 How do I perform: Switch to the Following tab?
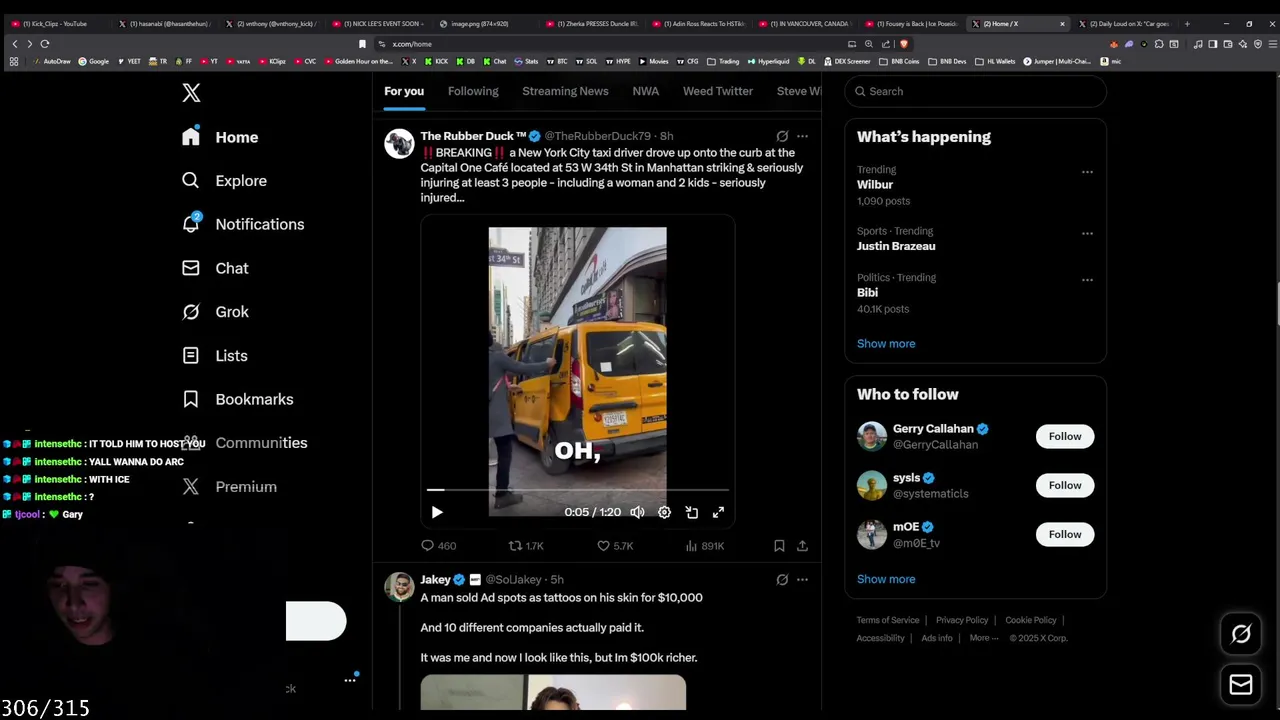point(473,91)
